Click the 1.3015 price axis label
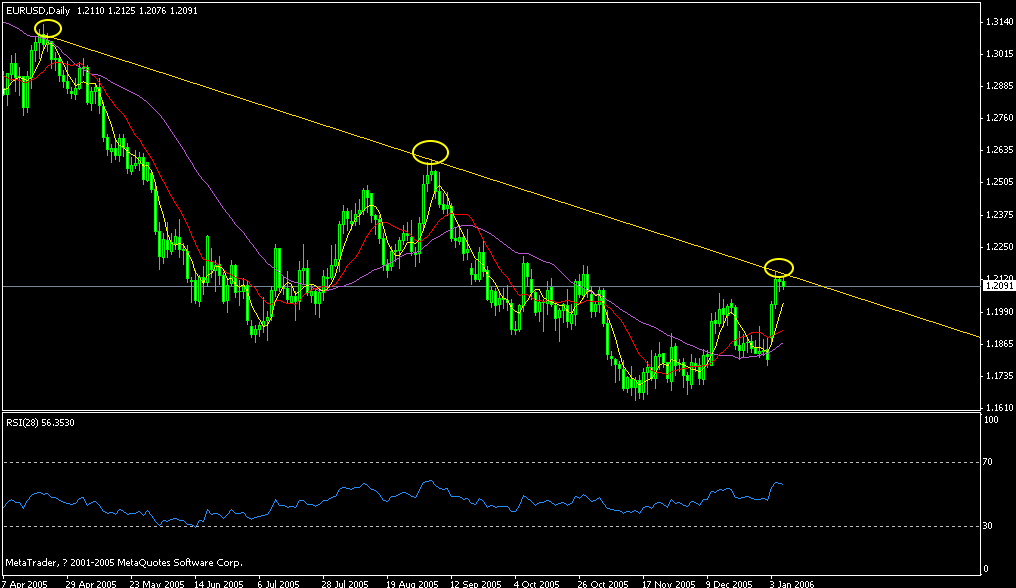This screenshot has width=1016, height=588. pos(999,54)
